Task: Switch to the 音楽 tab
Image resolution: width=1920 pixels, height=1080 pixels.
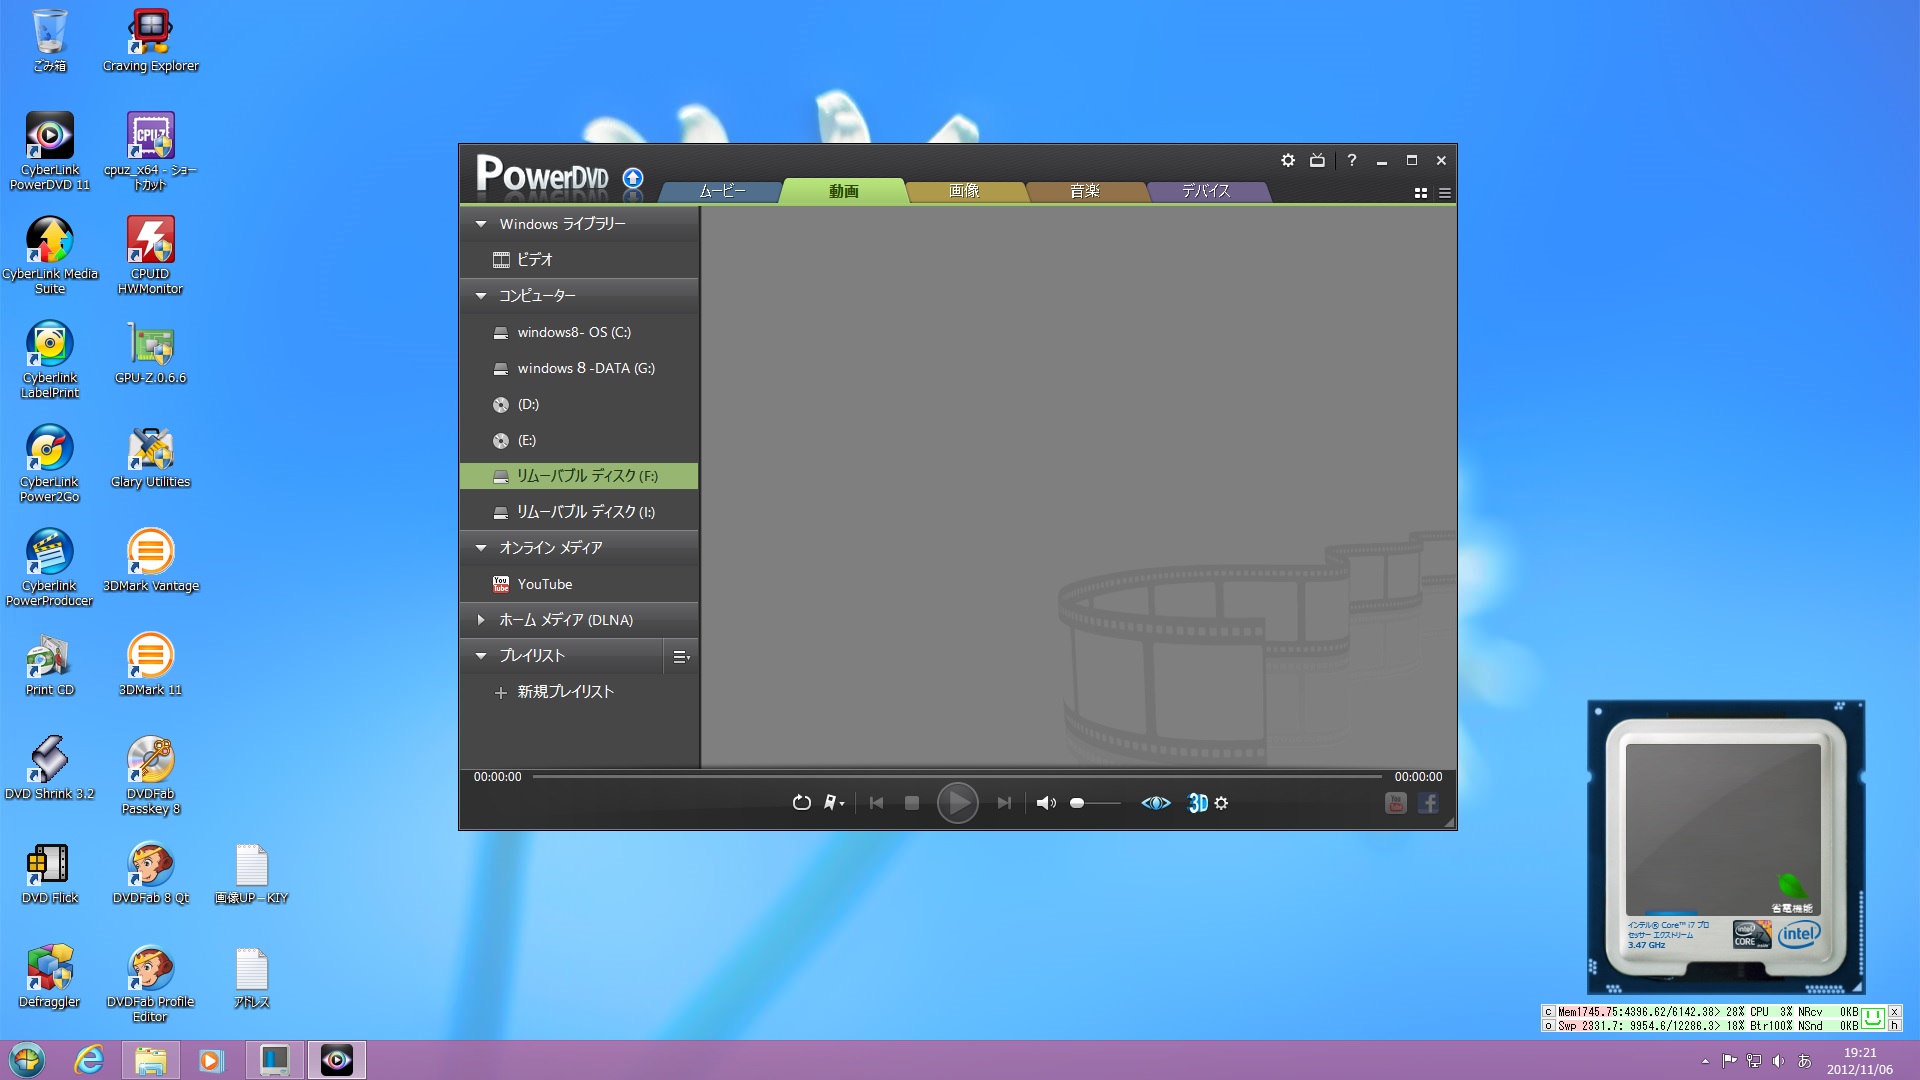Action: tap(1084, 191)
